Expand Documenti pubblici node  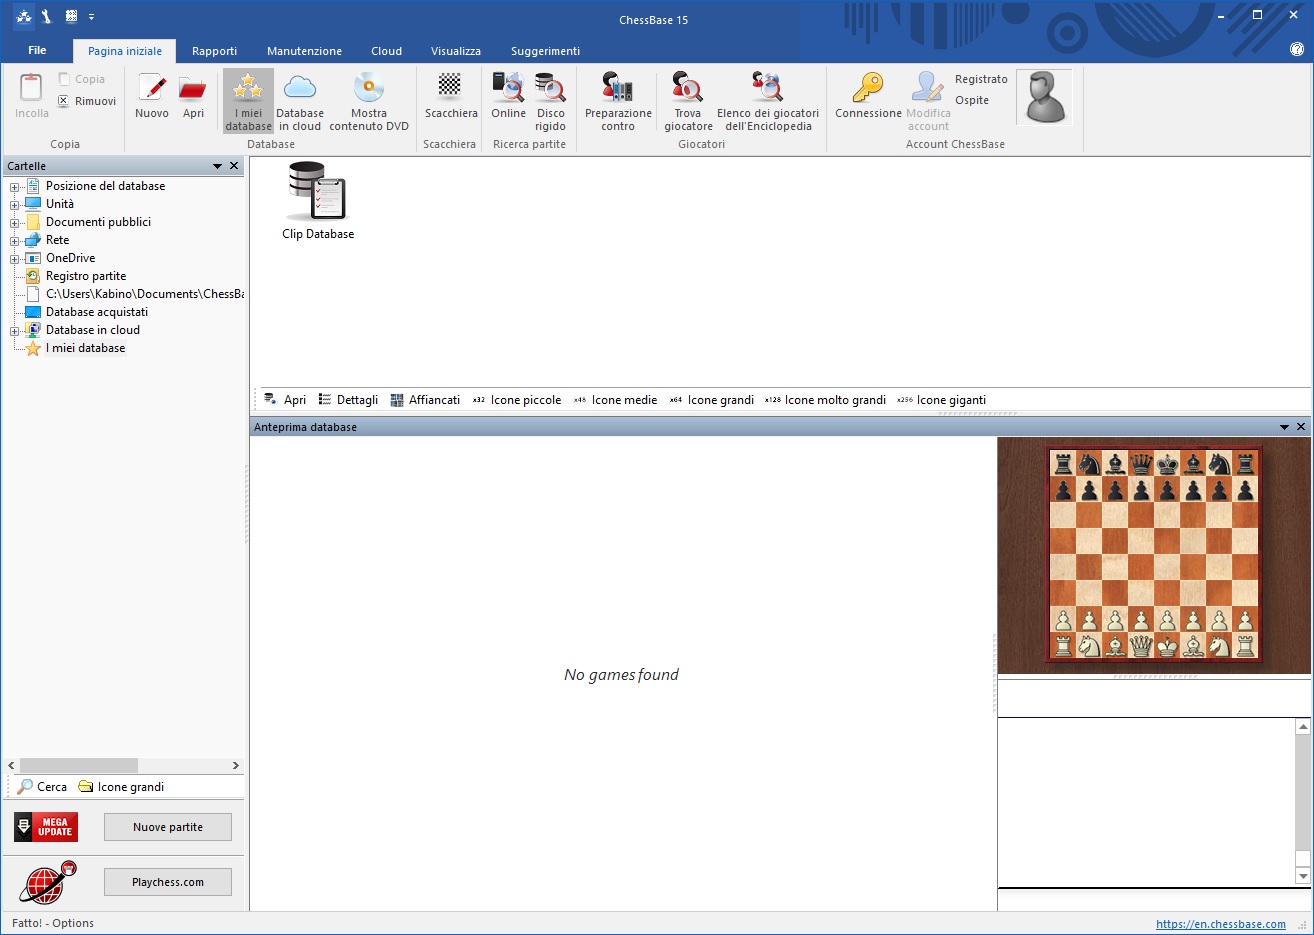pyautogui.click(x=15, y=223)
